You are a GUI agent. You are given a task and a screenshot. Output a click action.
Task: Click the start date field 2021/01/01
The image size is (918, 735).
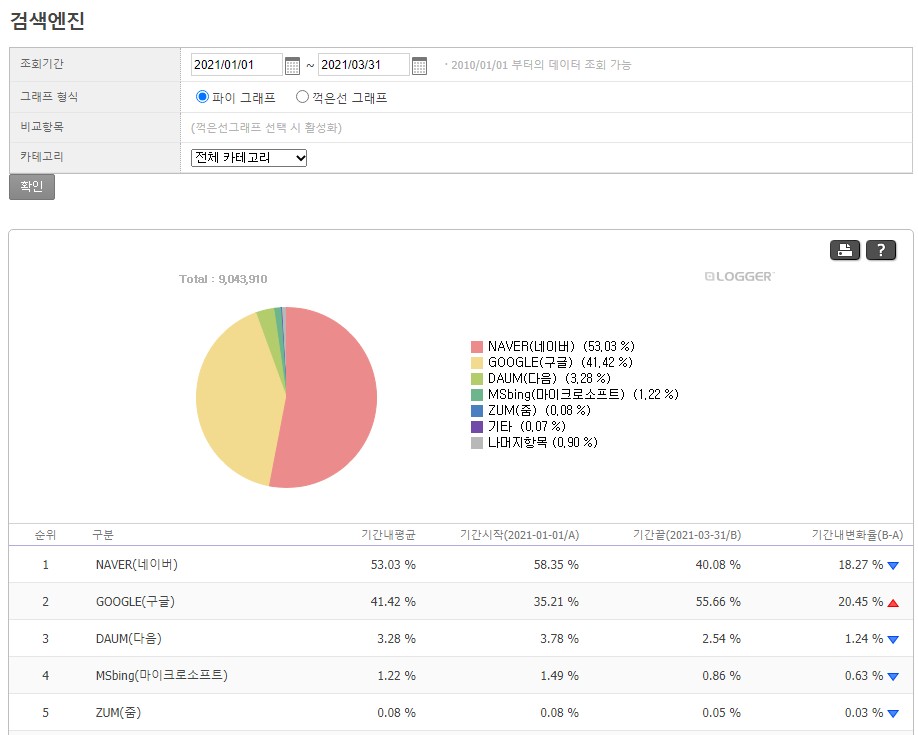[237, 64]
